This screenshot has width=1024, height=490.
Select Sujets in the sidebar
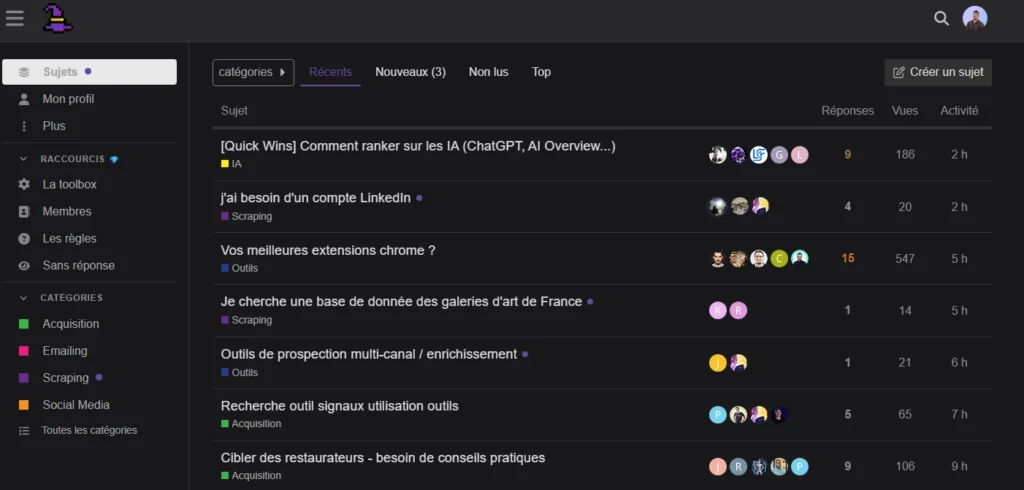pos(89,72)
